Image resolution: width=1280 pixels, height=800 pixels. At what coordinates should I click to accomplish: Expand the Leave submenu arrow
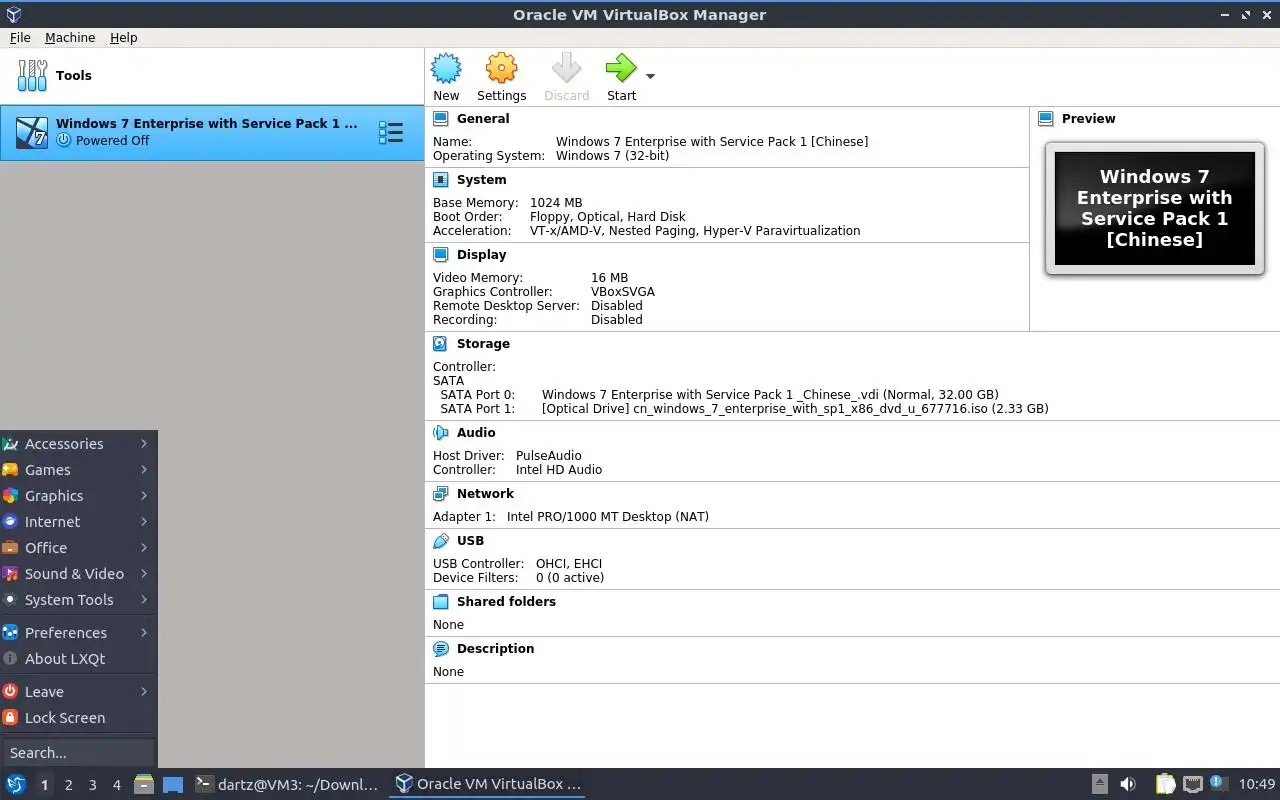pos(144,691)
